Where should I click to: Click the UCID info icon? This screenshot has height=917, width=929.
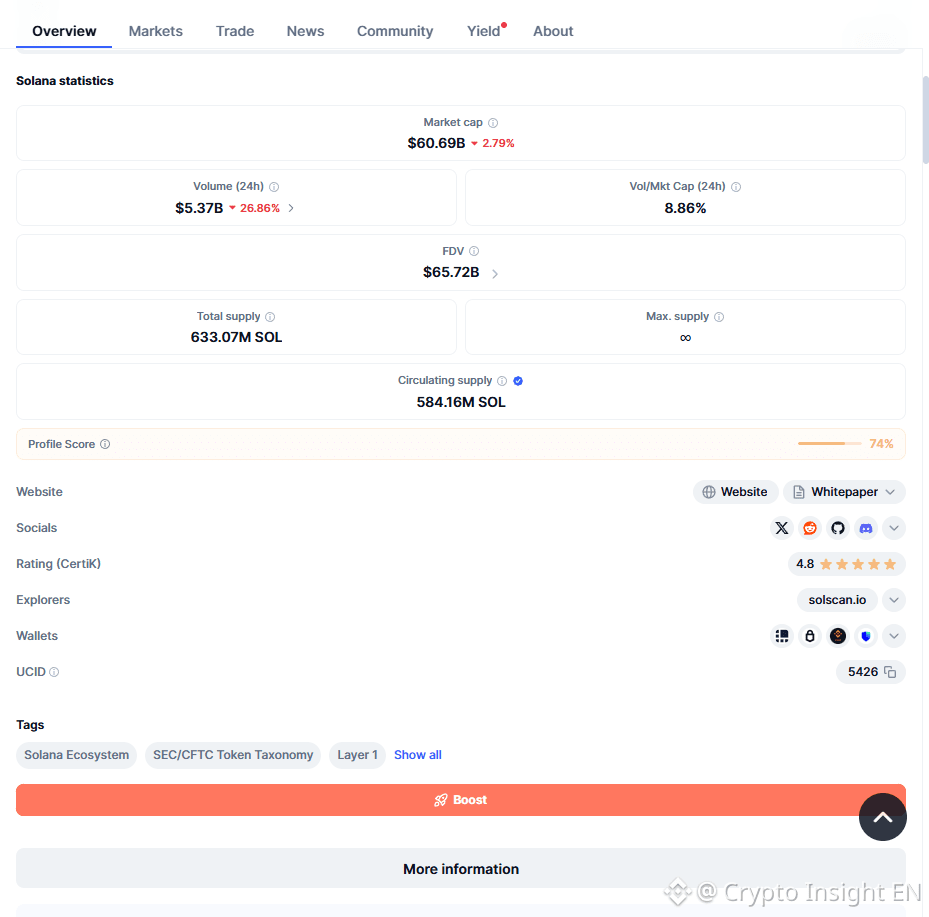tap(54, 672)
